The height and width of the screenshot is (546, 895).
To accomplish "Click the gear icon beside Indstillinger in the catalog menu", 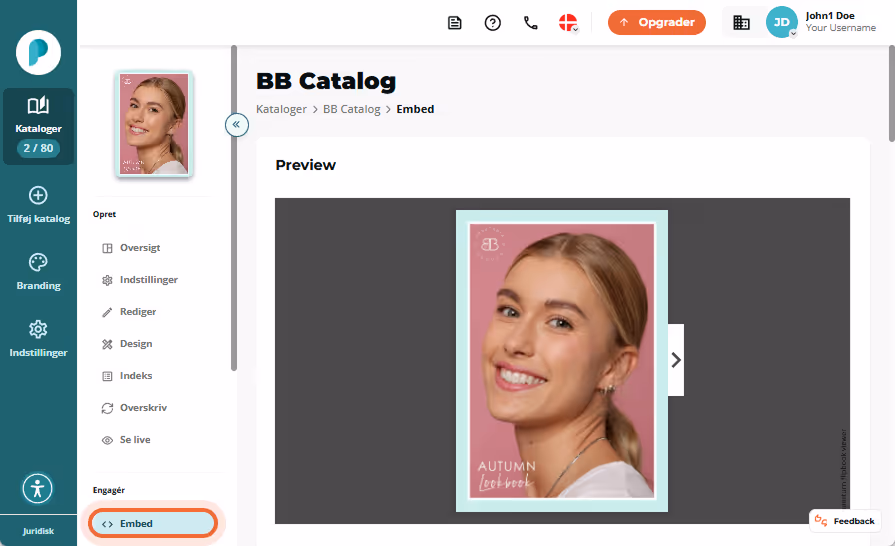I will (x=107, y=280).
